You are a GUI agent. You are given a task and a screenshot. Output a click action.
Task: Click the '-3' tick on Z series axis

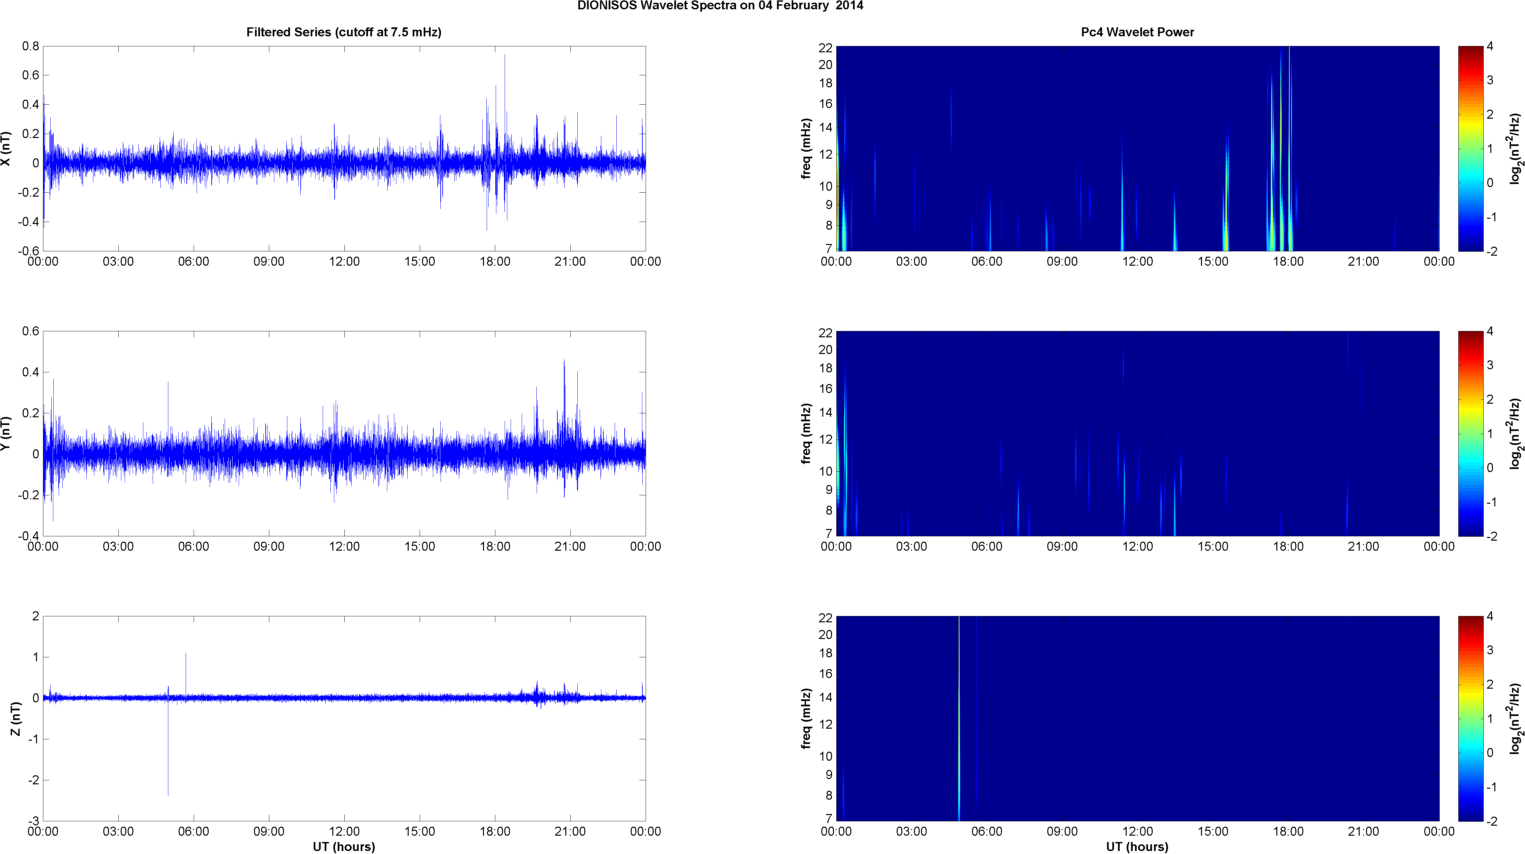[x=34, y=821]
